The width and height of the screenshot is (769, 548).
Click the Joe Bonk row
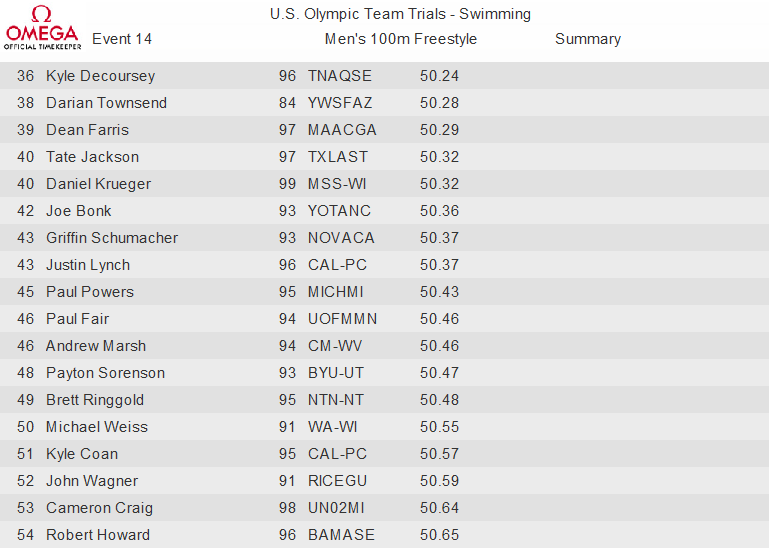click(384, 210)
